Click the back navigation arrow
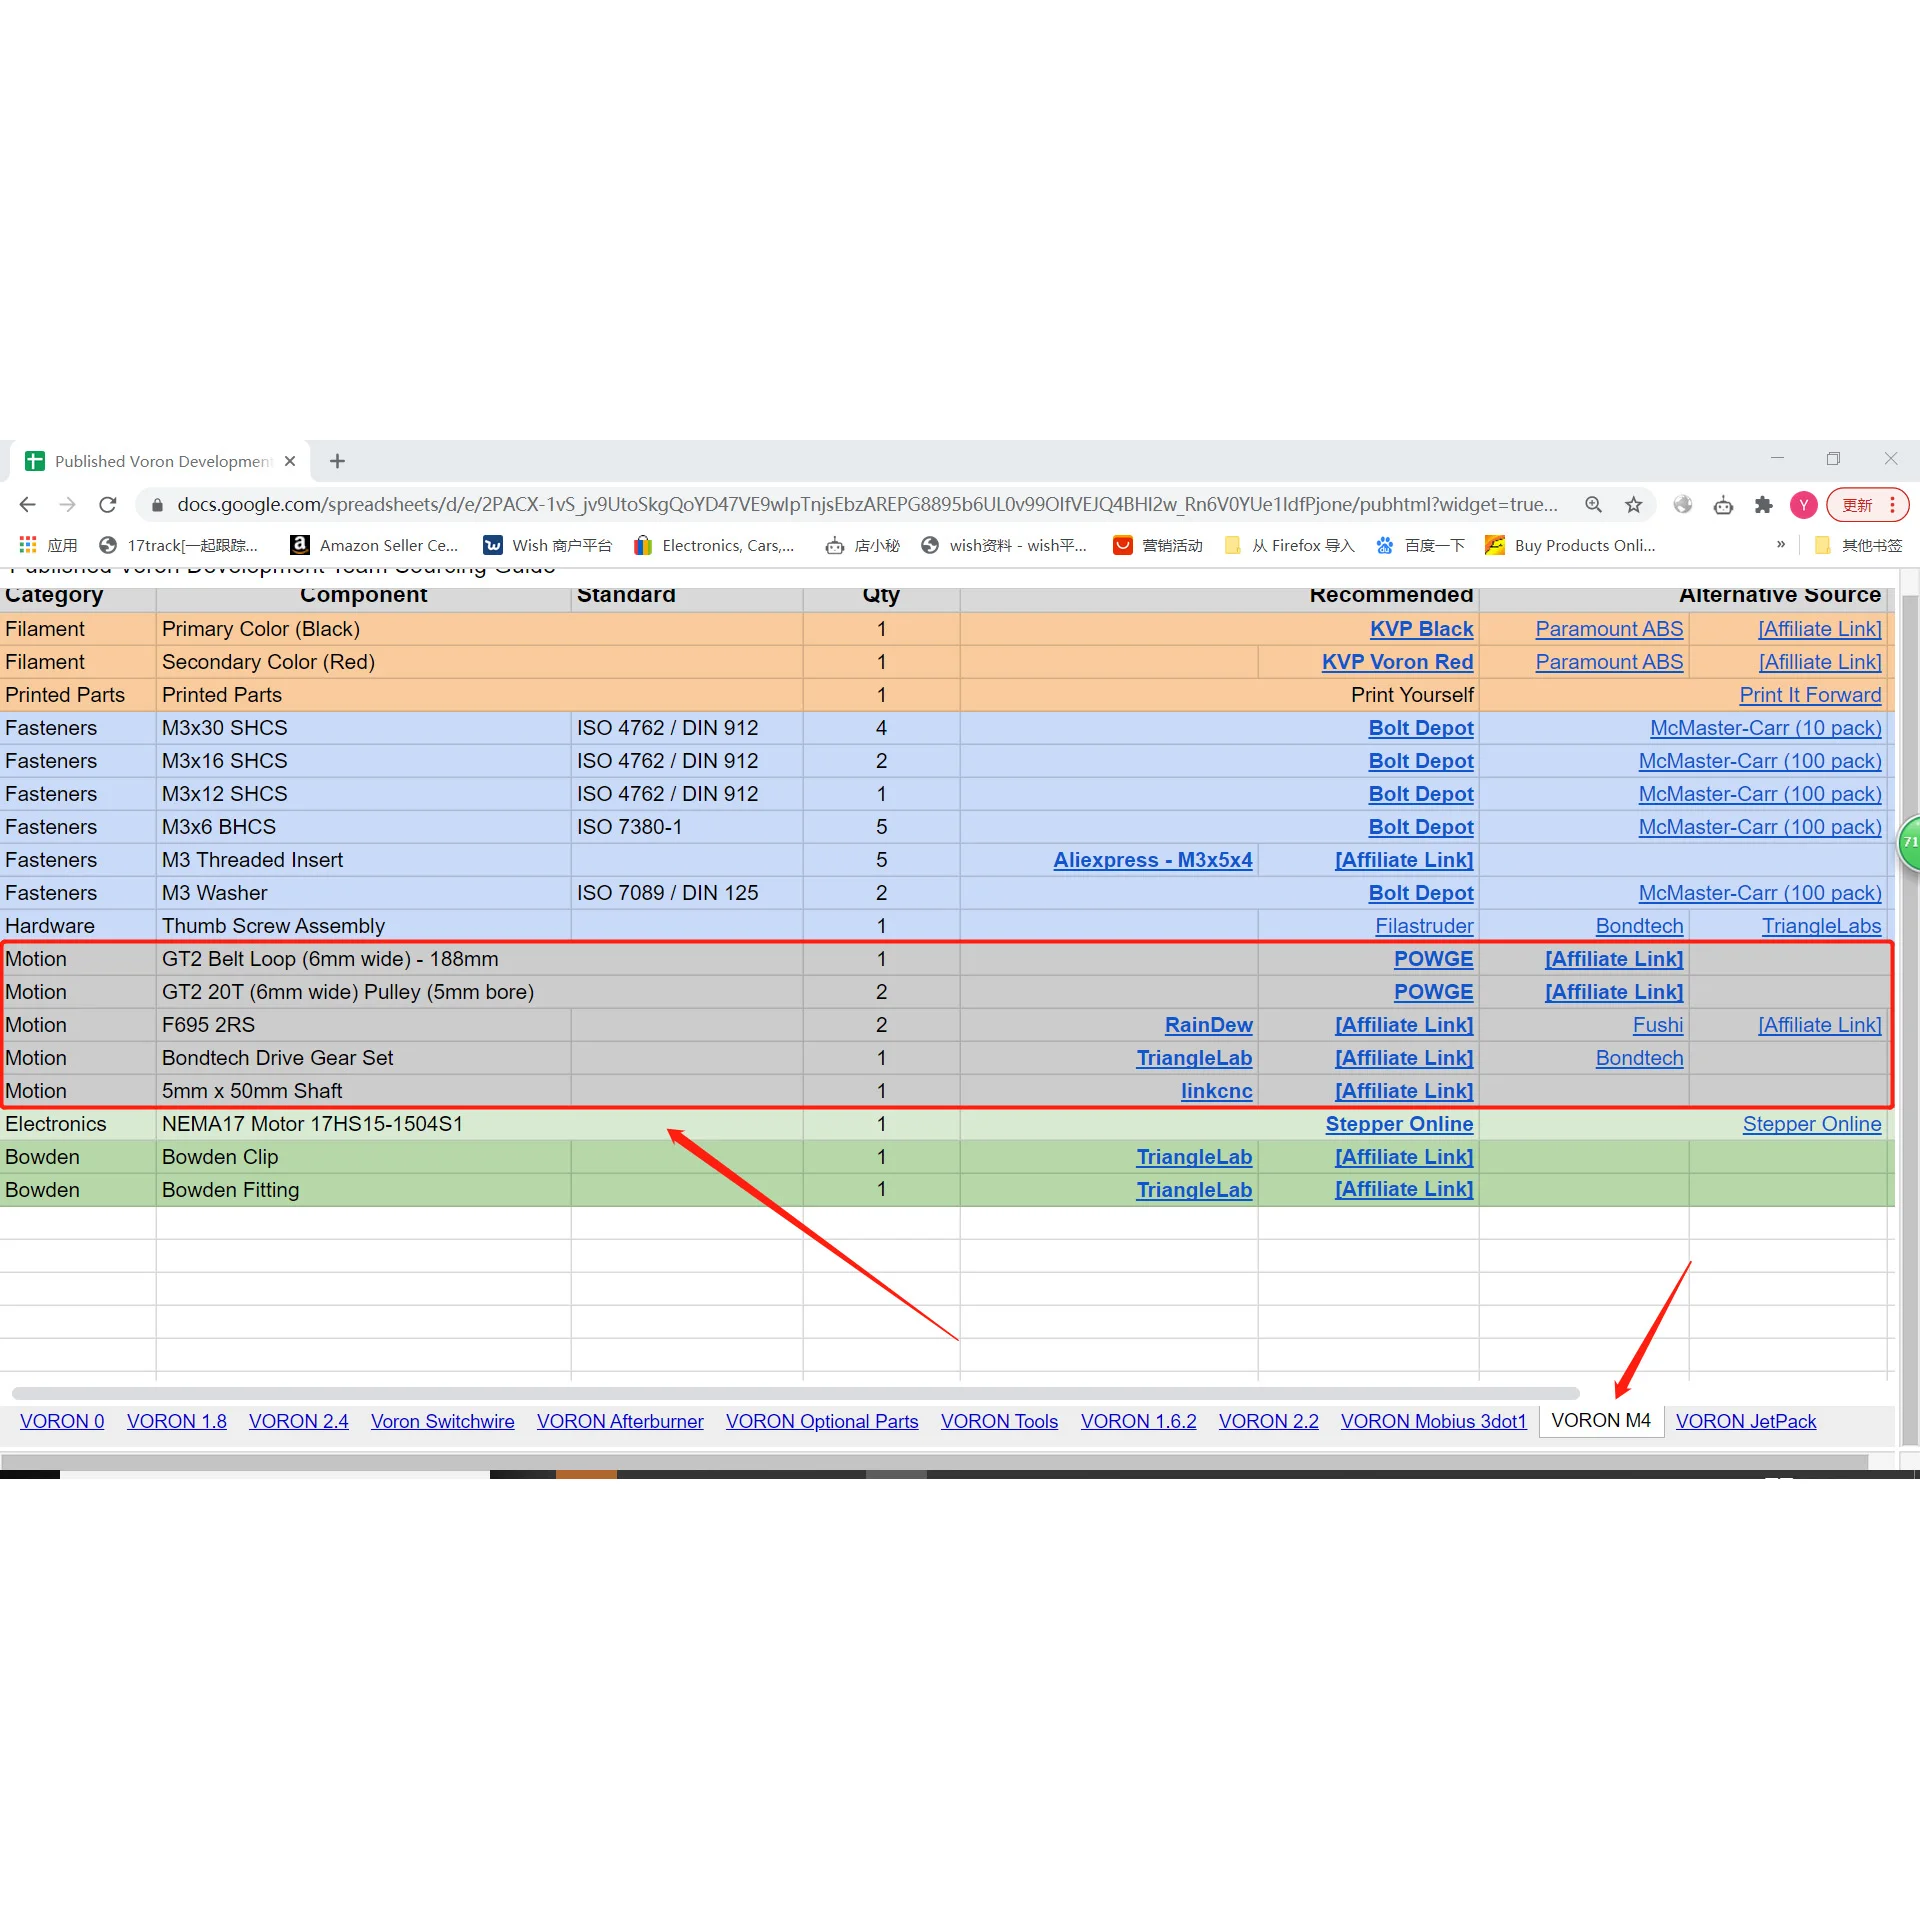This screenshot has height=1920, width=1920. pyautogui.click(x=28, y=505)
